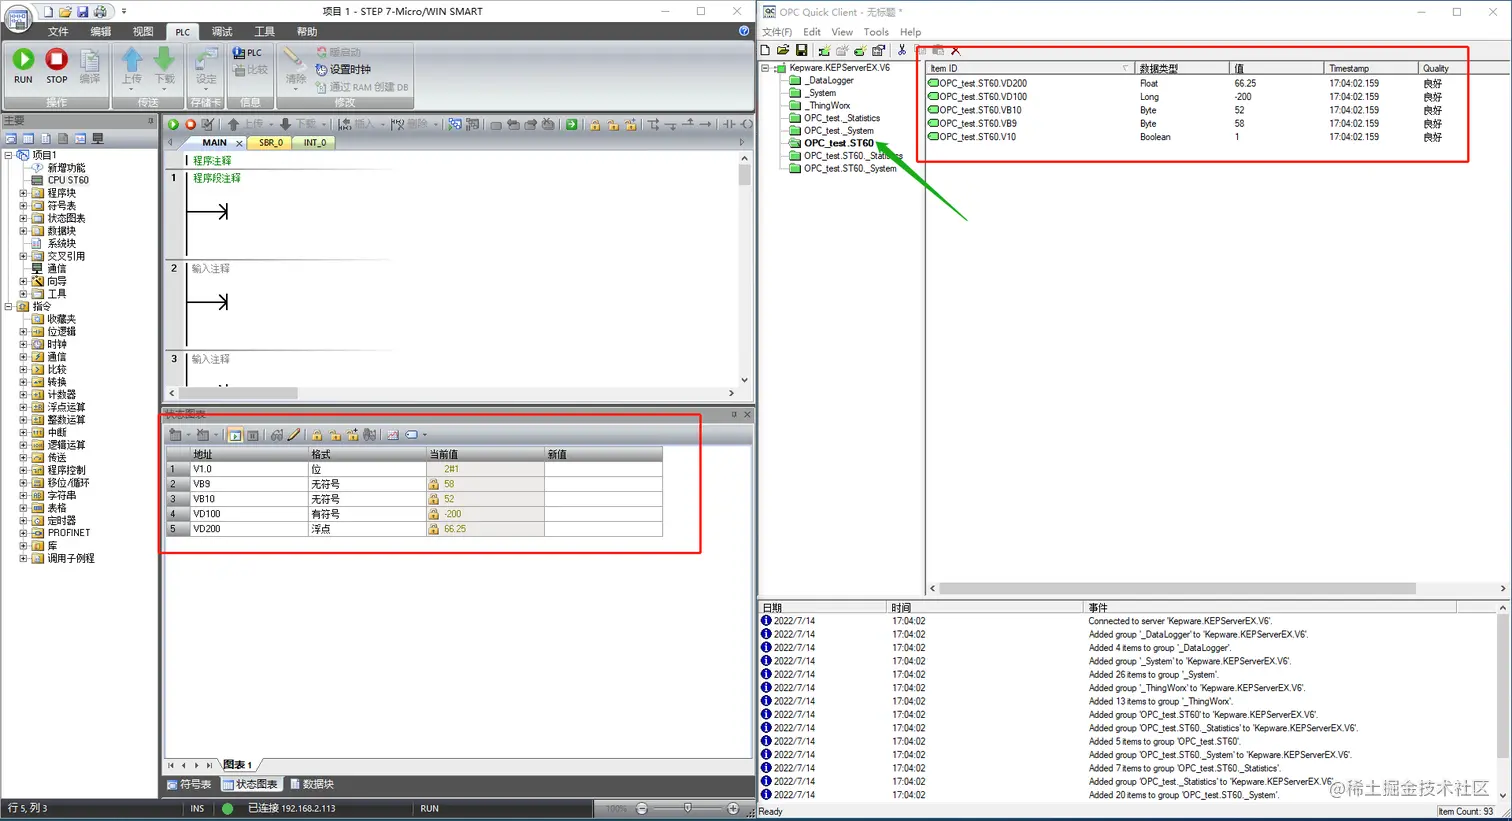Click the green run icon in program editor toolbar
The image size is (1512, 821).
173,125
